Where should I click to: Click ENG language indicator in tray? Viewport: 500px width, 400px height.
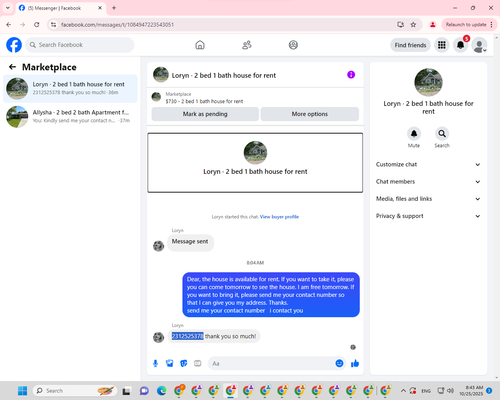(x=426, y=391)
